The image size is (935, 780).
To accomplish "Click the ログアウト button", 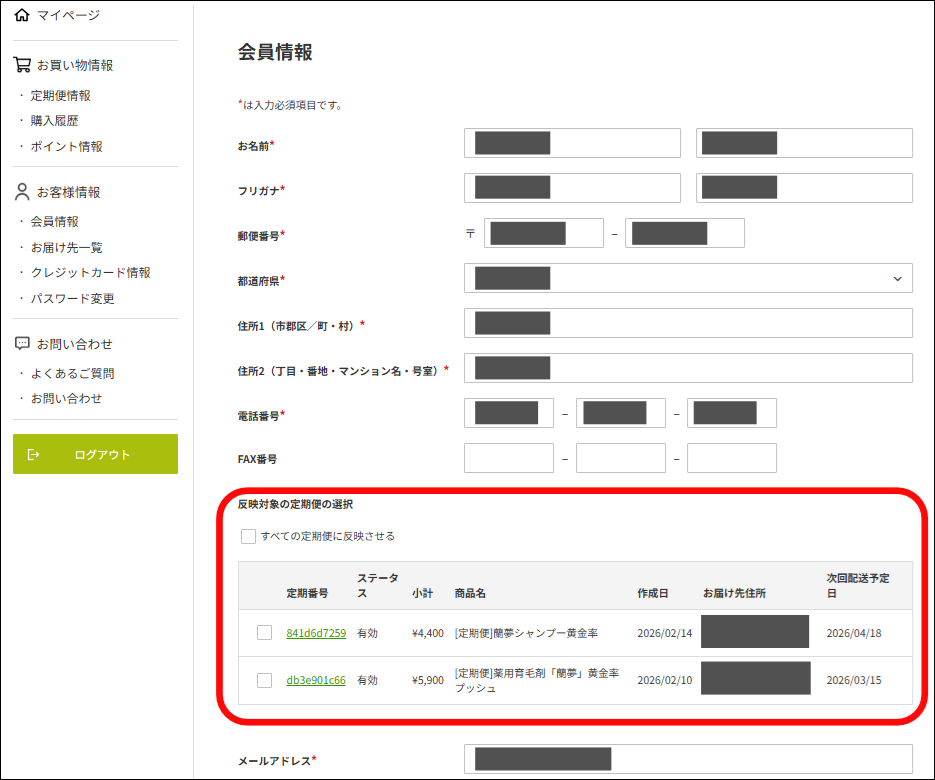I will tap(95, 454).
